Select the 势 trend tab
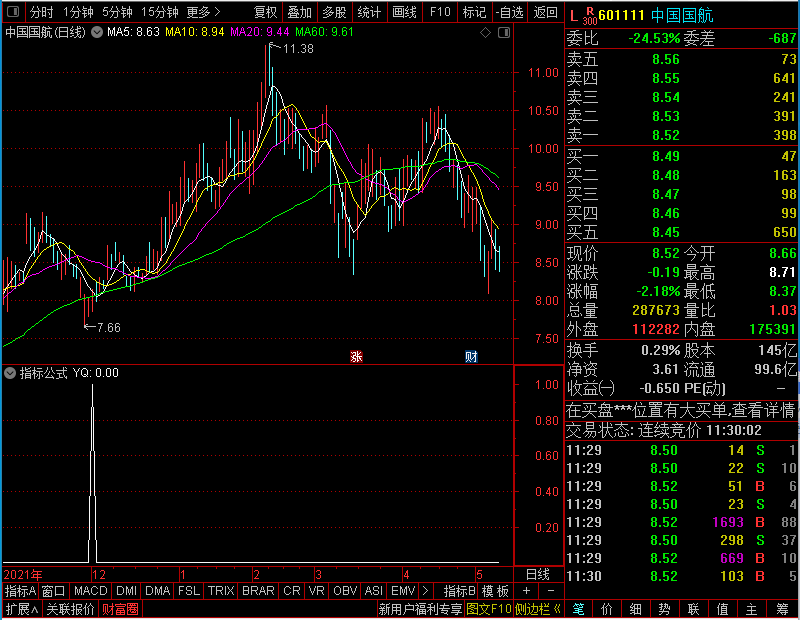 664,609
